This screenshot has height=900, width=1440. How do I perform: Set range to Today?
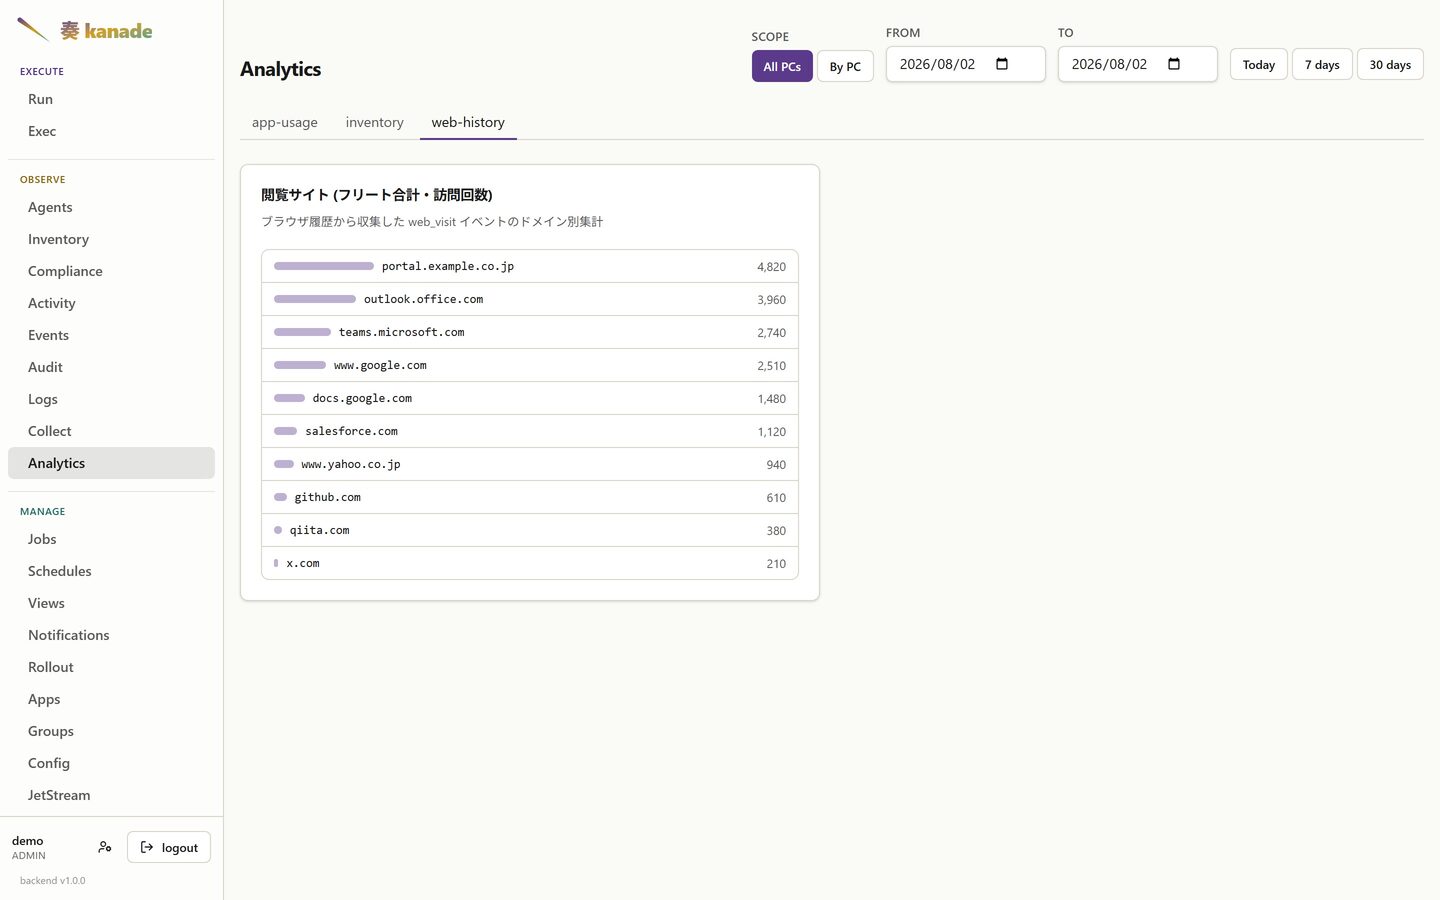pyautogui.click(x=1259, y=64)
